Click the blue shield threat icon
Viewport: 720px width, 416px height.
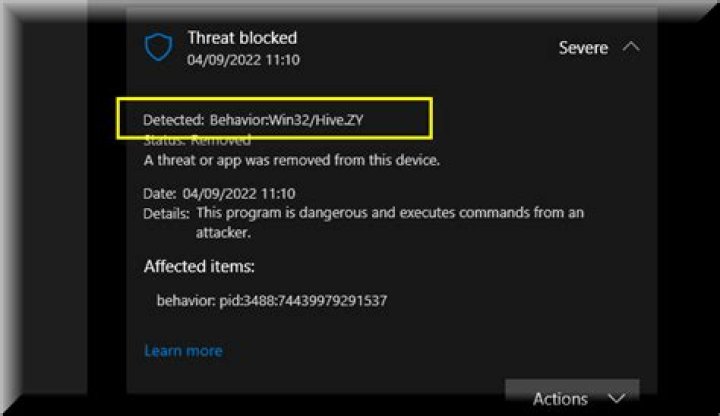click(x=159, y=47)
